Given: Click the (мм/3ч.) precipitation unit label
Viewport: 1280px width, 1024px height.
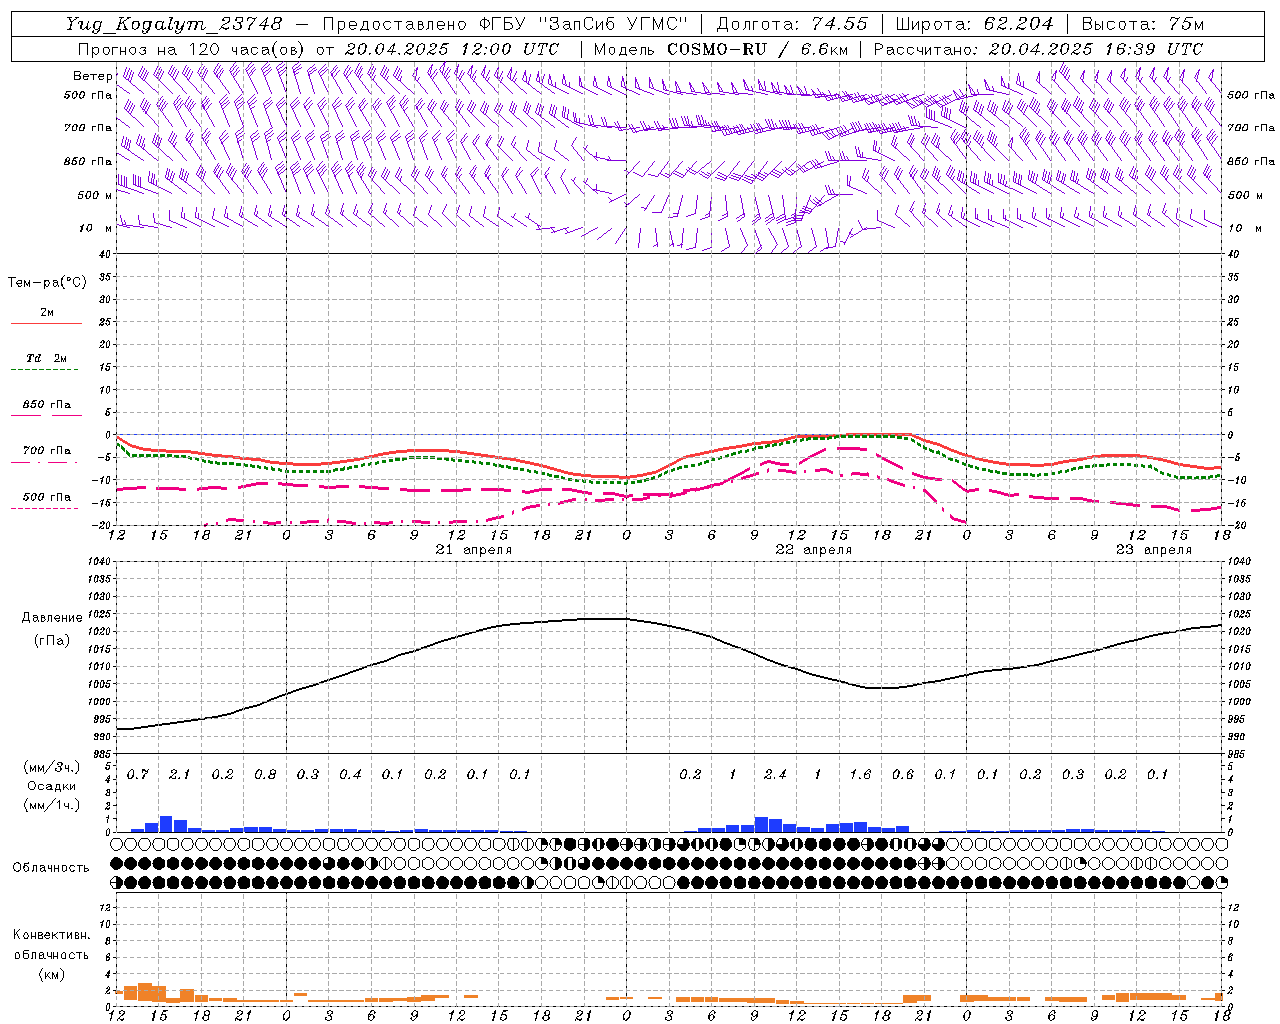Looking at the screenshot, I should [x=52, y=767].
